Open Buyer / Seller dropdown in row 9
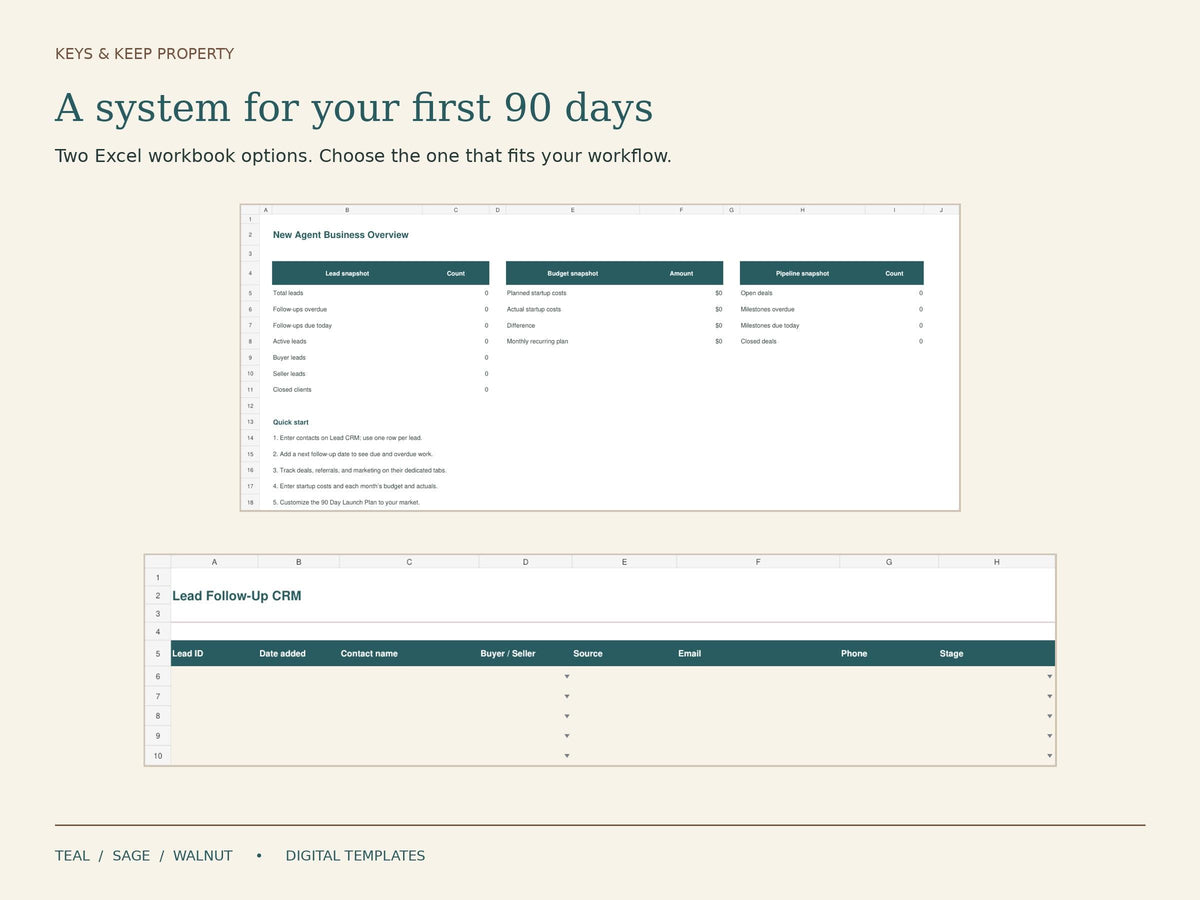This screenshot has width=1200, height=900. (567, 737)
